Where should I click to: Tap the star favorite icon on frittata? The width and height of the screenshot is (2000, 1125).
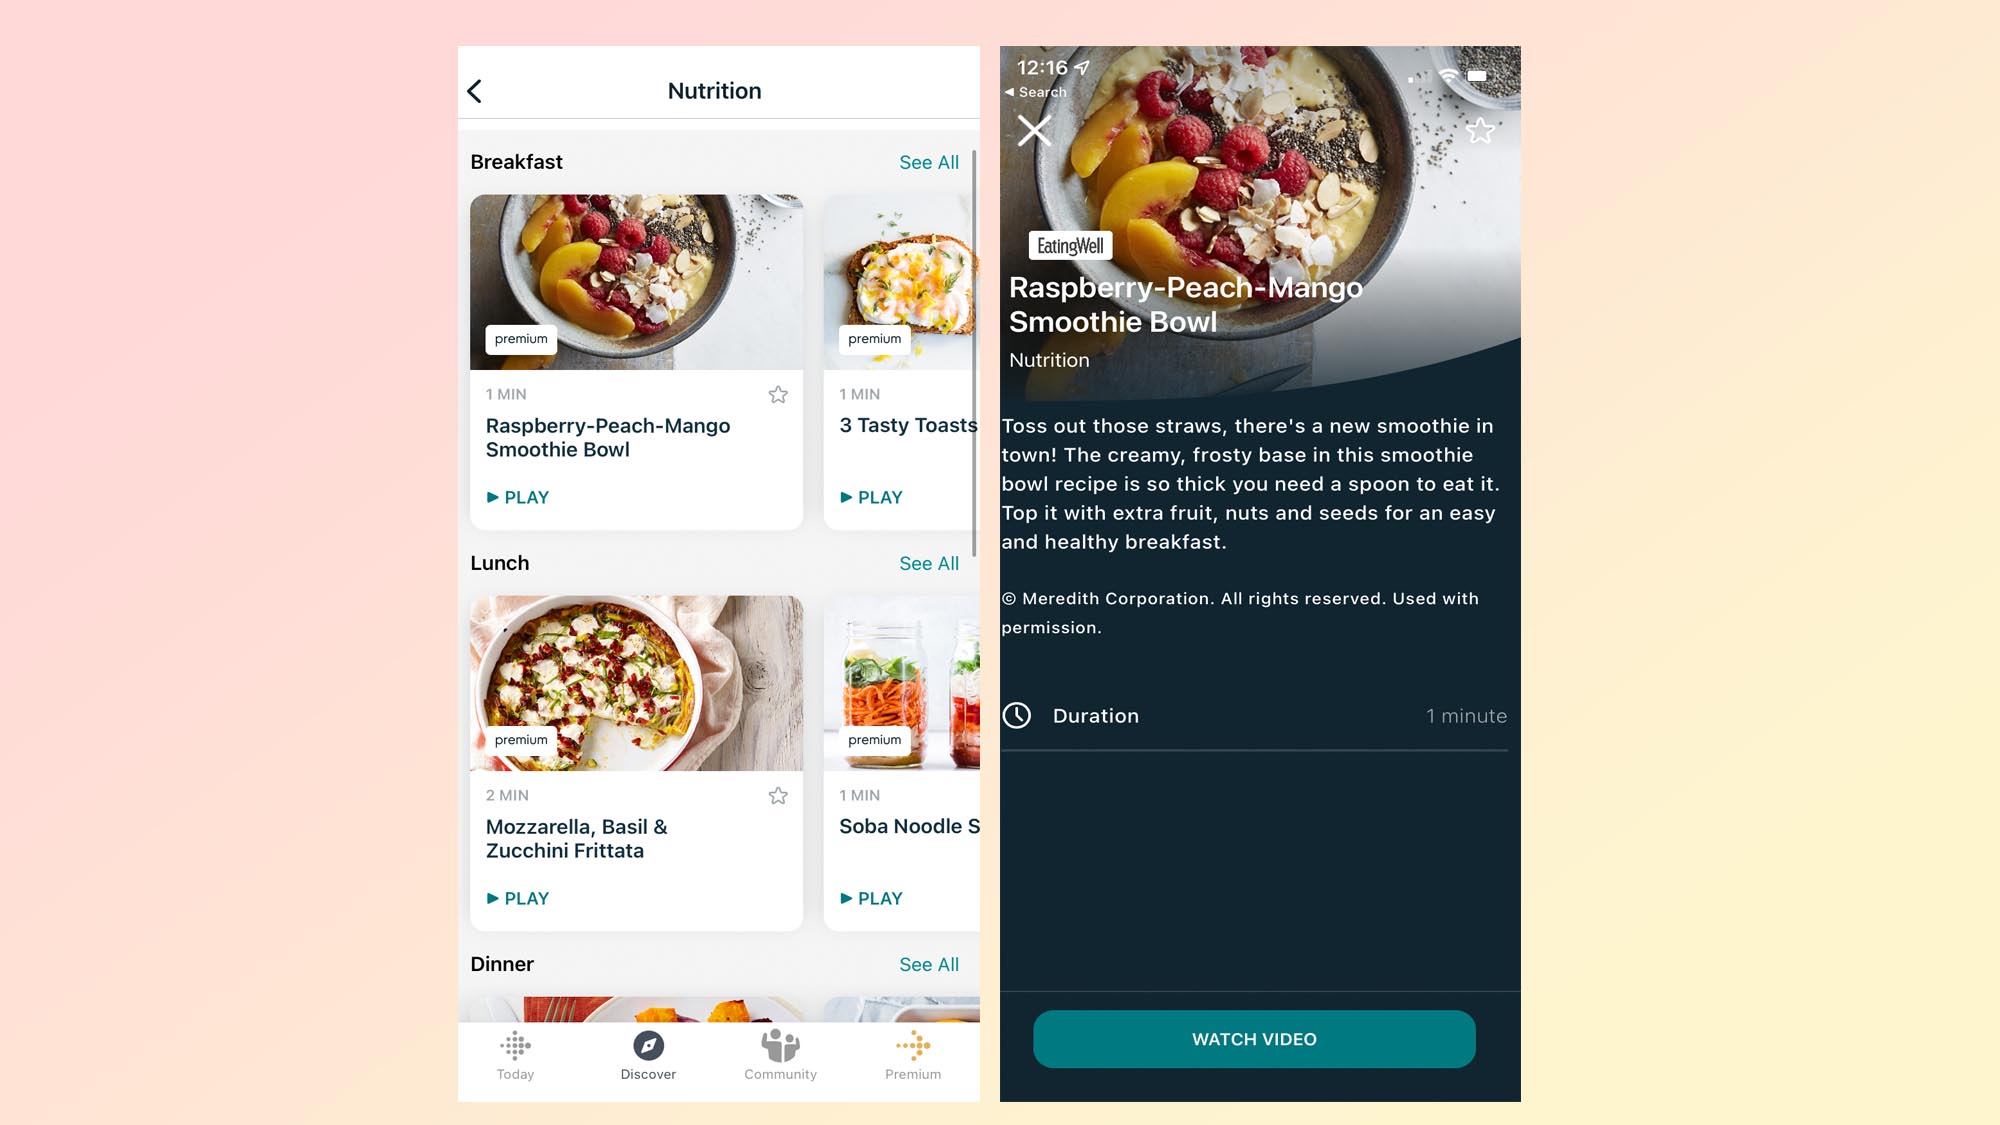[777, 795]
